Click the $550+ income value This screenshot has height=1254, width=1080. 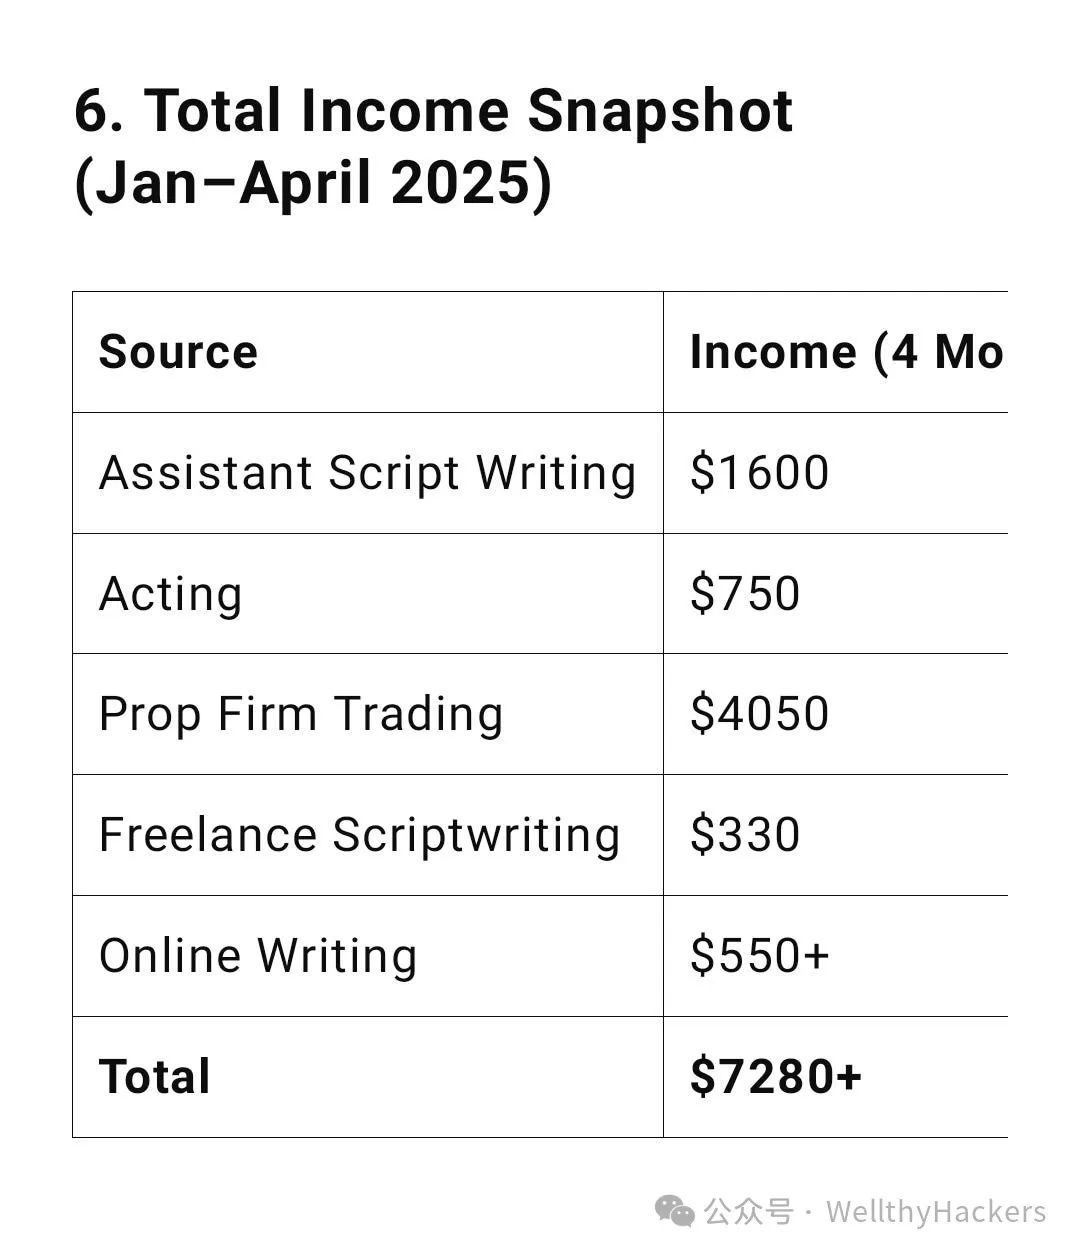[x=760, y=956]
